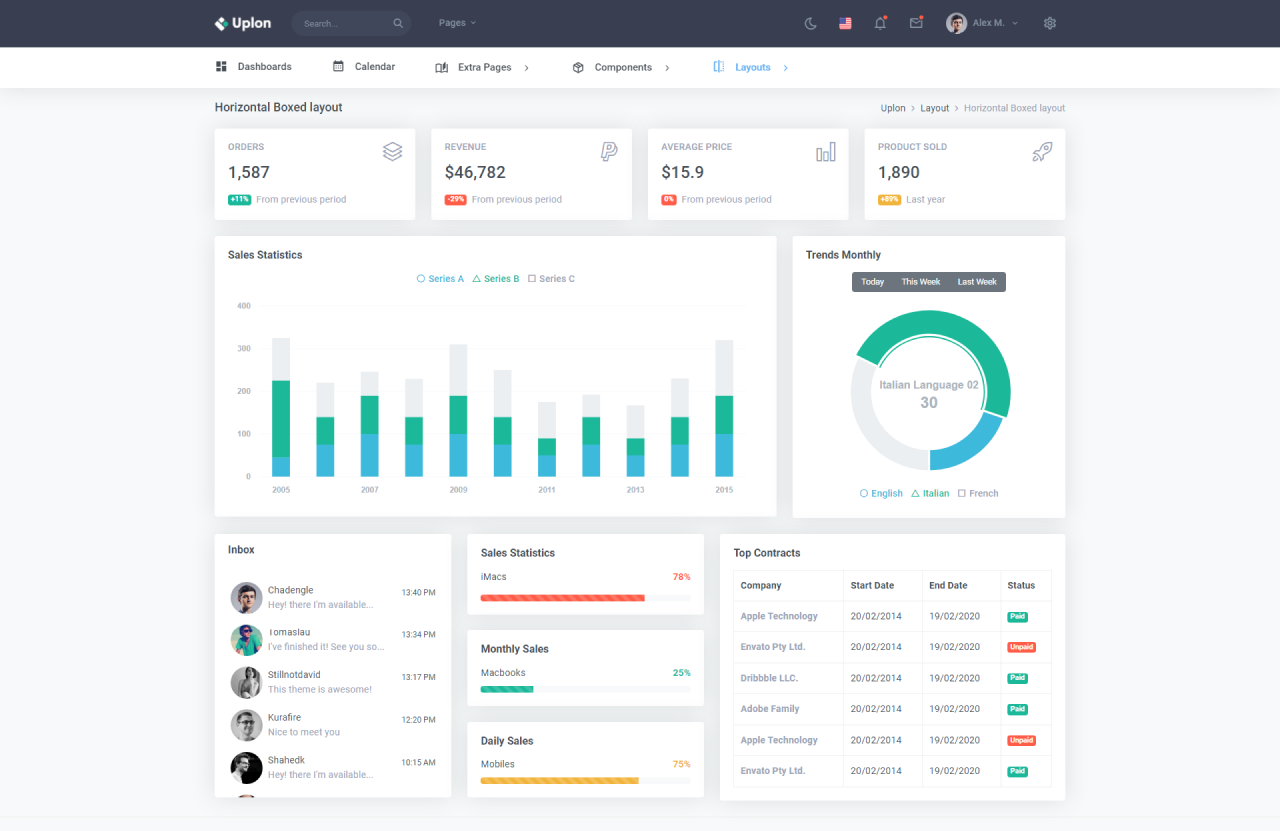
Task: Click Layouts columns icon
Action: 718,67
